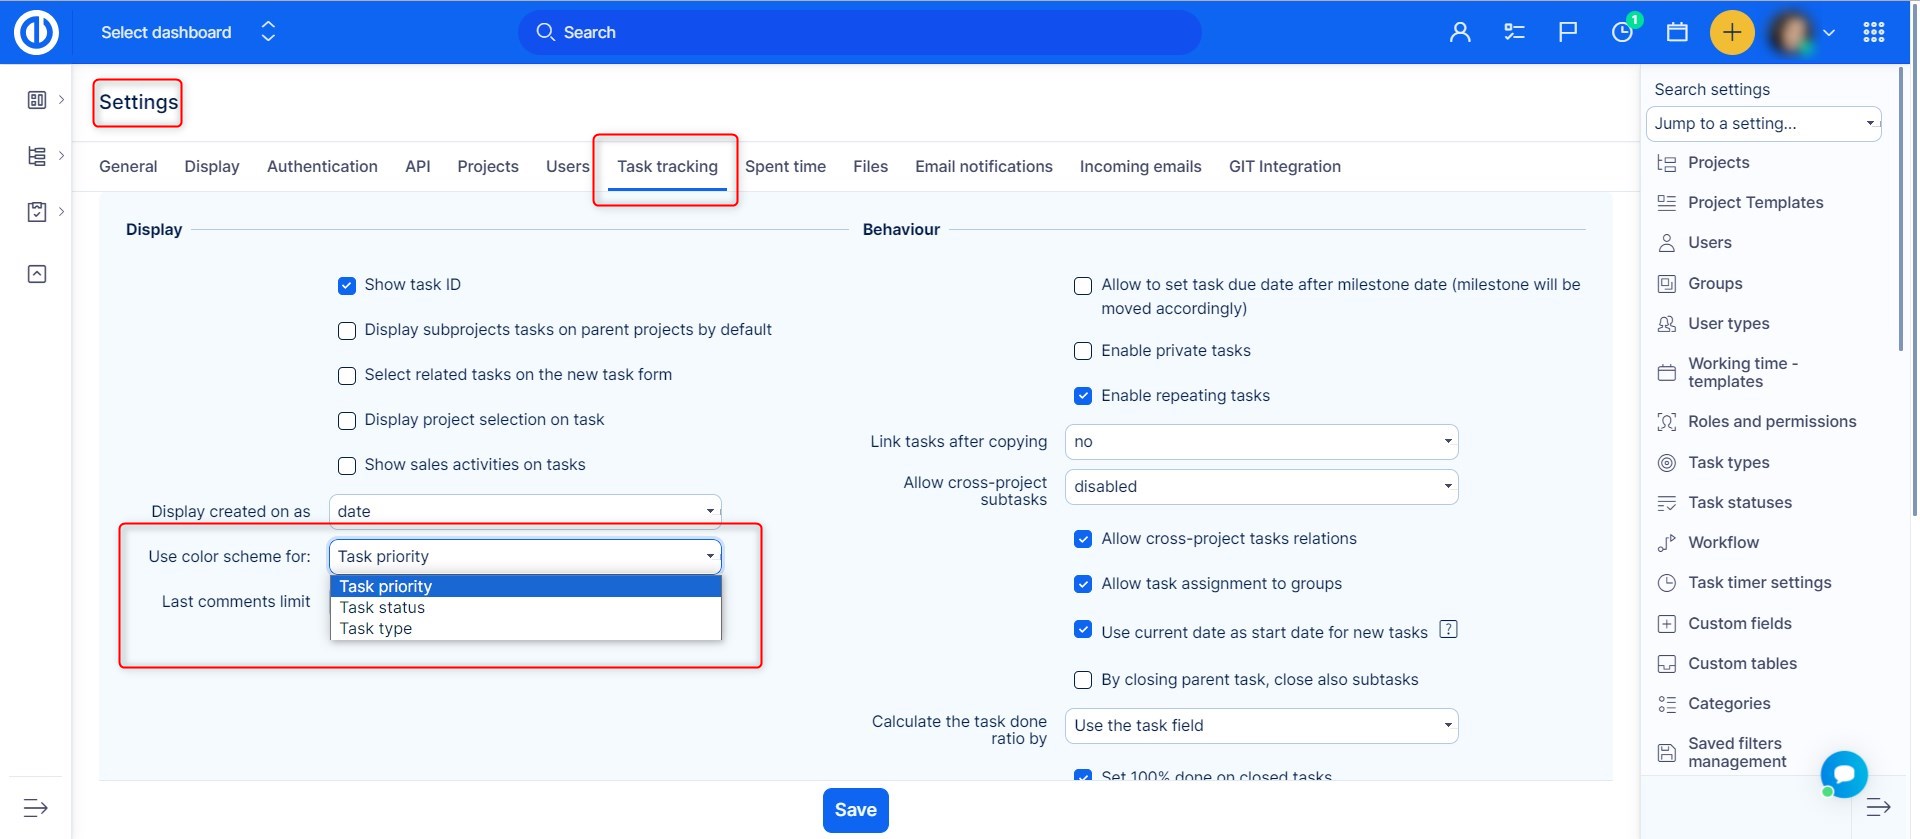The width and height of the screenshot is (1920, 839).
Task: Toggle Show sales activities on tasks
Action: point(347,466)
